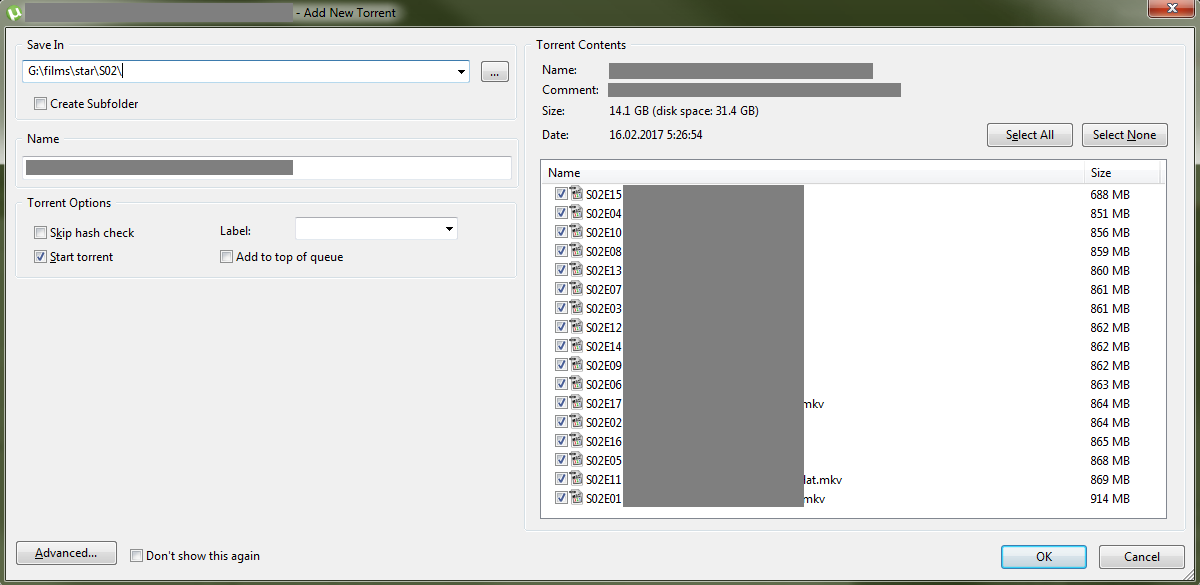Disable the Start torrent option
The image size is (1200, 585).
40,256
